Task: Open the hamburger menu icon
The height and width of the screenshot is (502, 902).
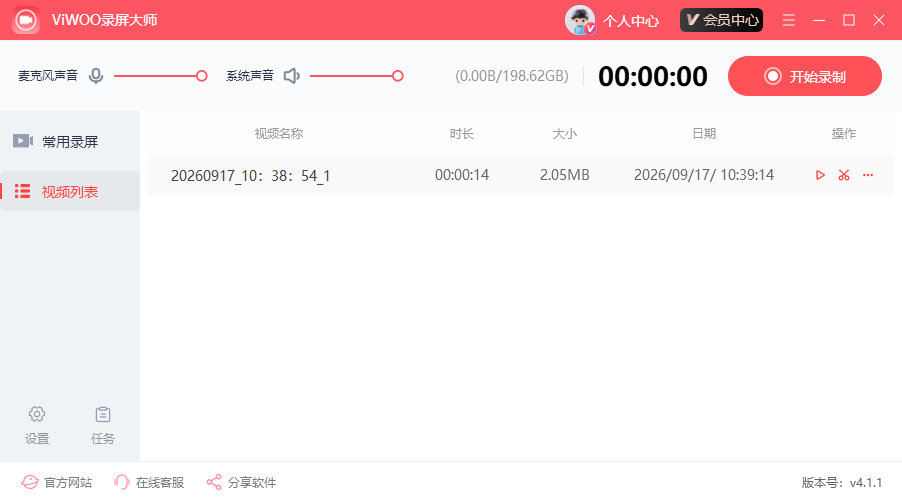Action: click(x=789, y=20)
